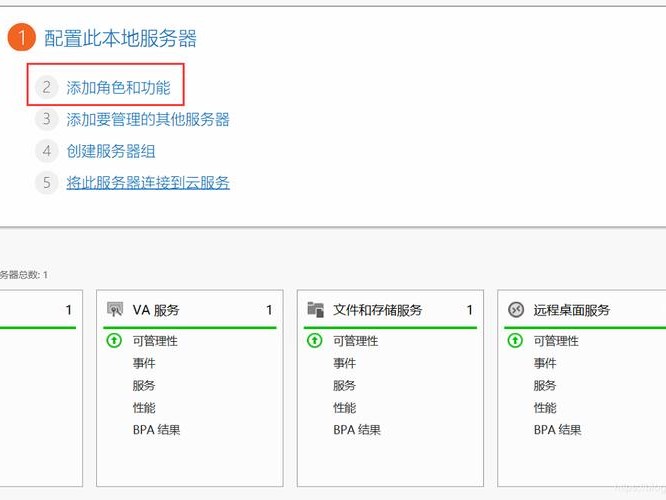Select 可管理性 in 文件和存储服务 tile

coord(356,341)
